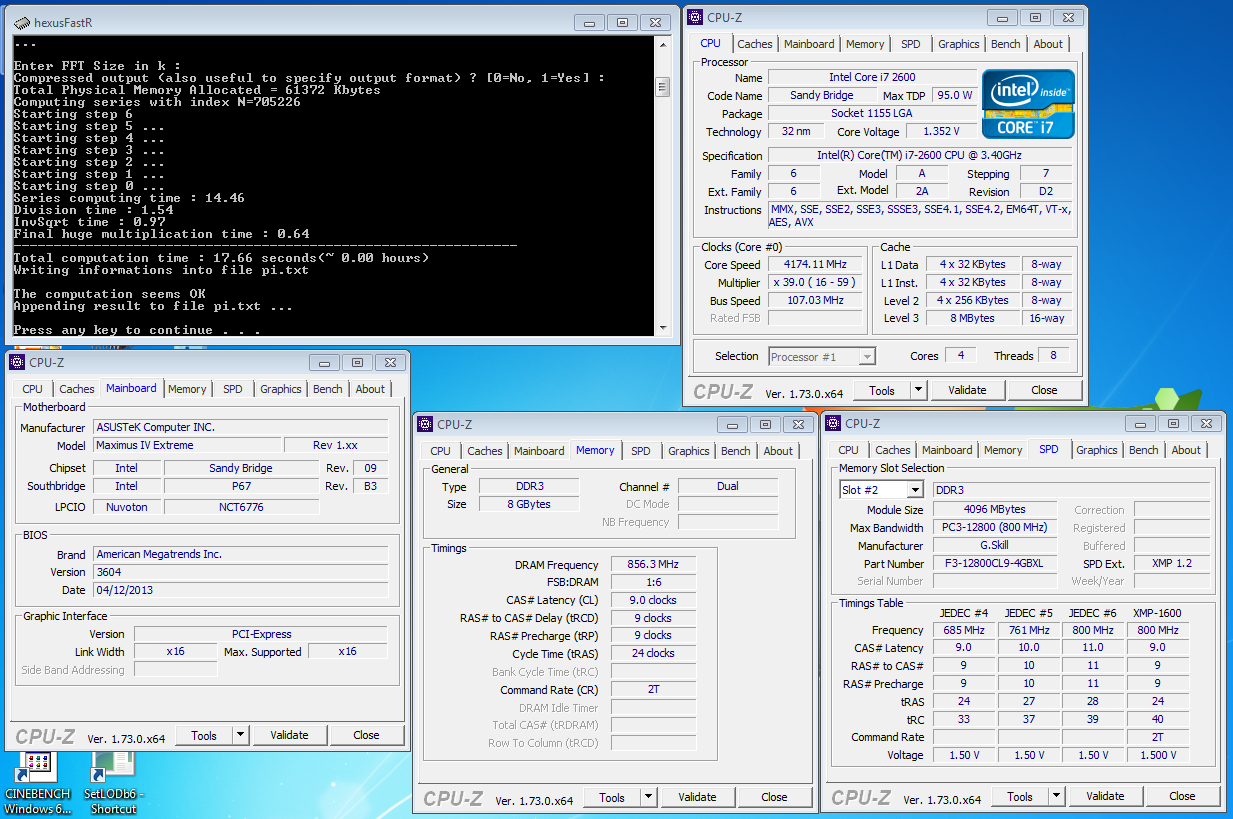The height and width of the screenshot is (819, 1233).
Task: Click SPD Ext. value XMP 1.2
Action: point(1171,563)
